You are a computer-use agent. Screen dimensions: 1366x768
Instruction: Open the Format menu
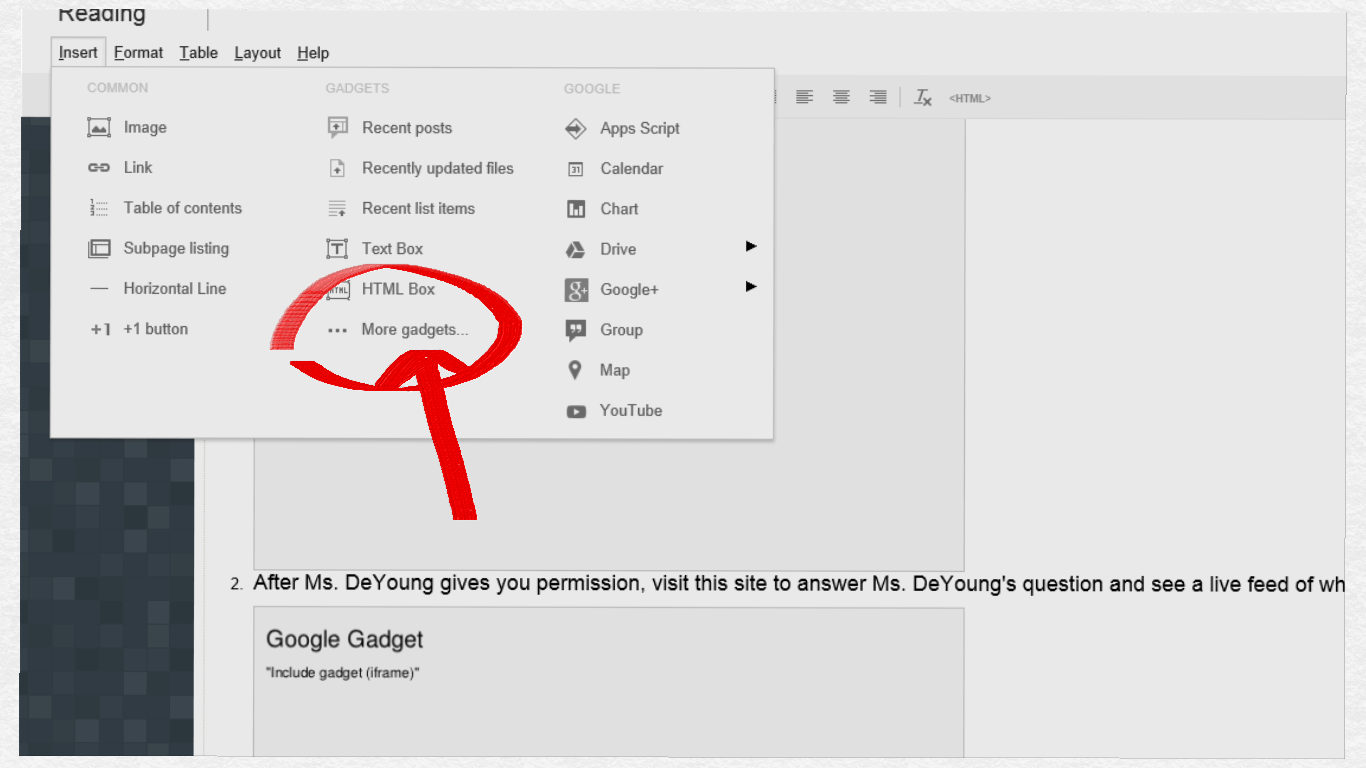coord(138,53)
